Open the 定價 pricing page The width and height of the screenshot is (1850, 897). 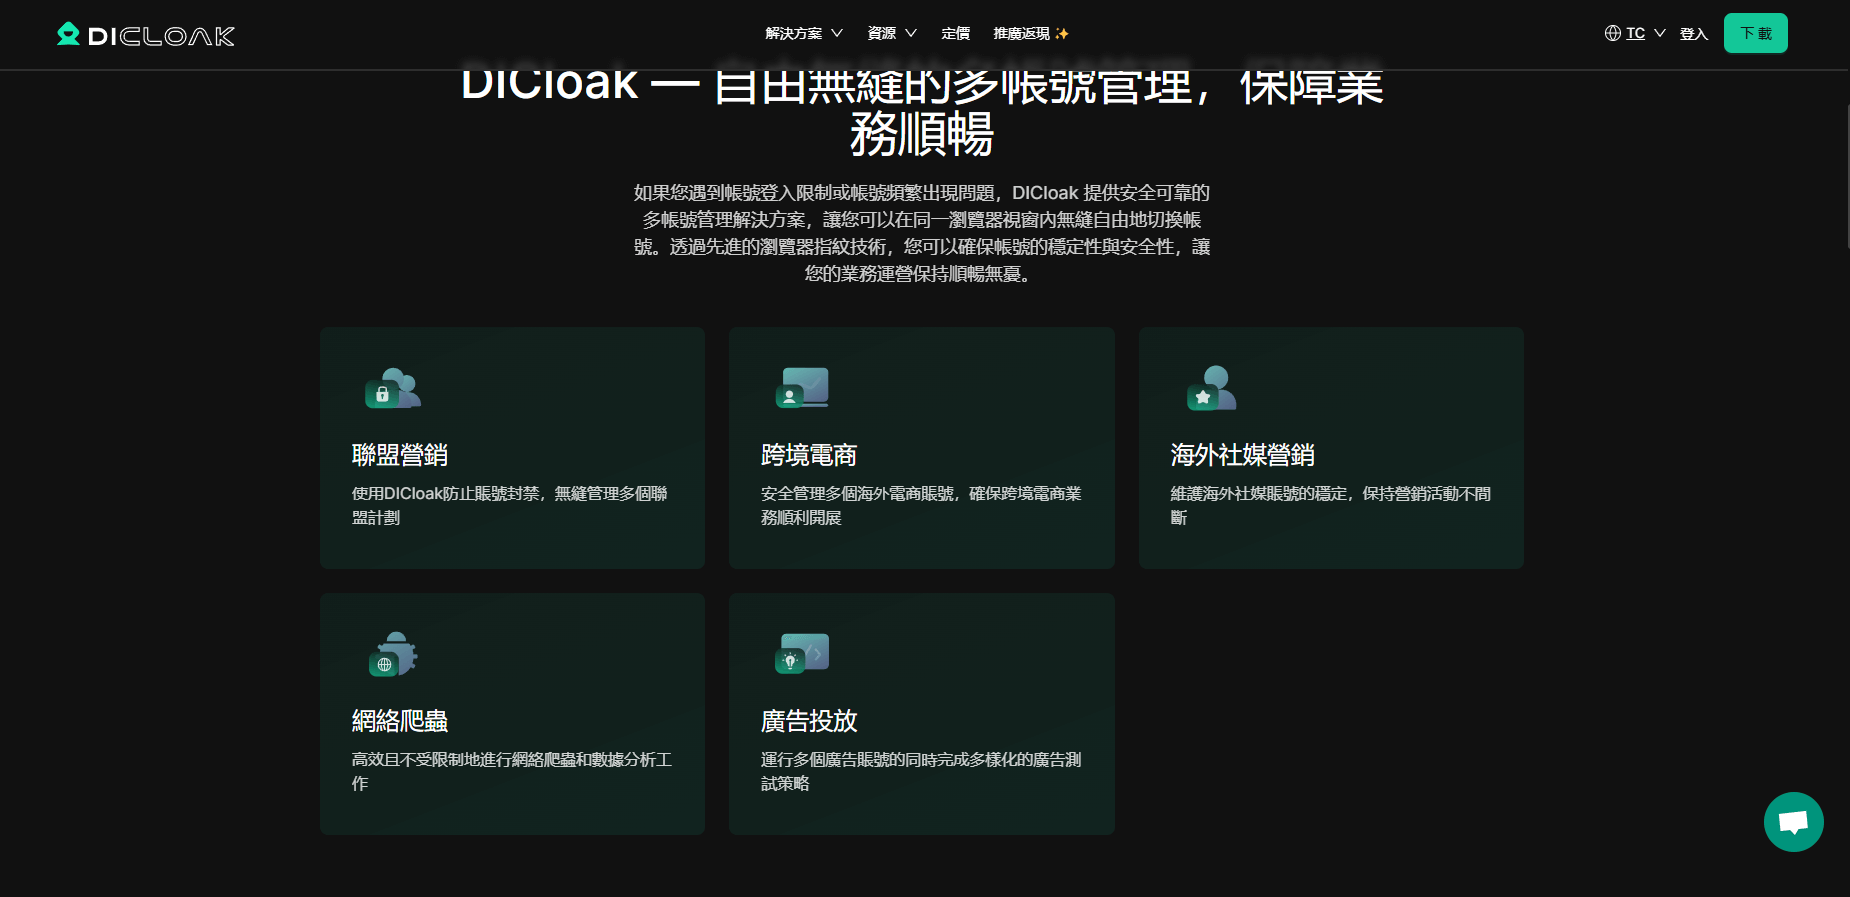[955, 33]
